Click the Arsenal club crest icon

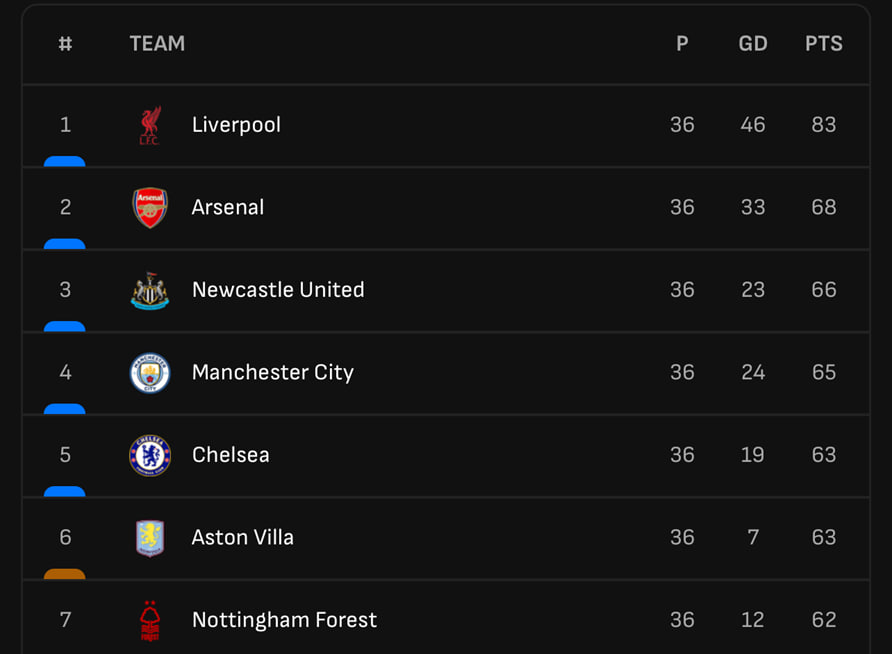(150, 208)
